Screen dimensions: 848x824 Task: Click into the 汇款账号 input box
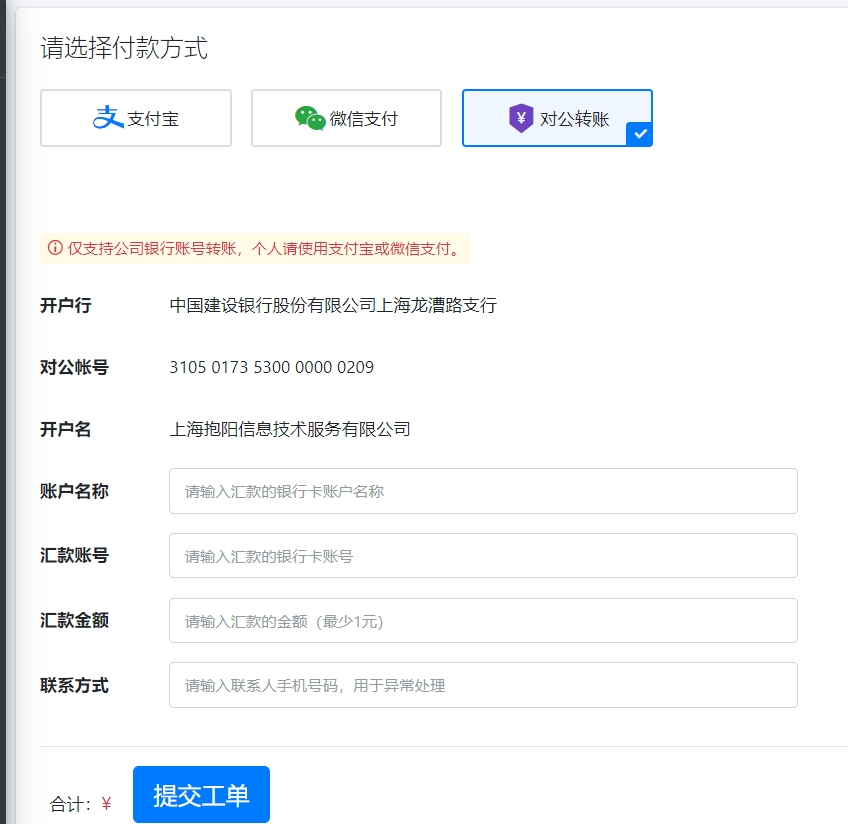click(483, 556)
